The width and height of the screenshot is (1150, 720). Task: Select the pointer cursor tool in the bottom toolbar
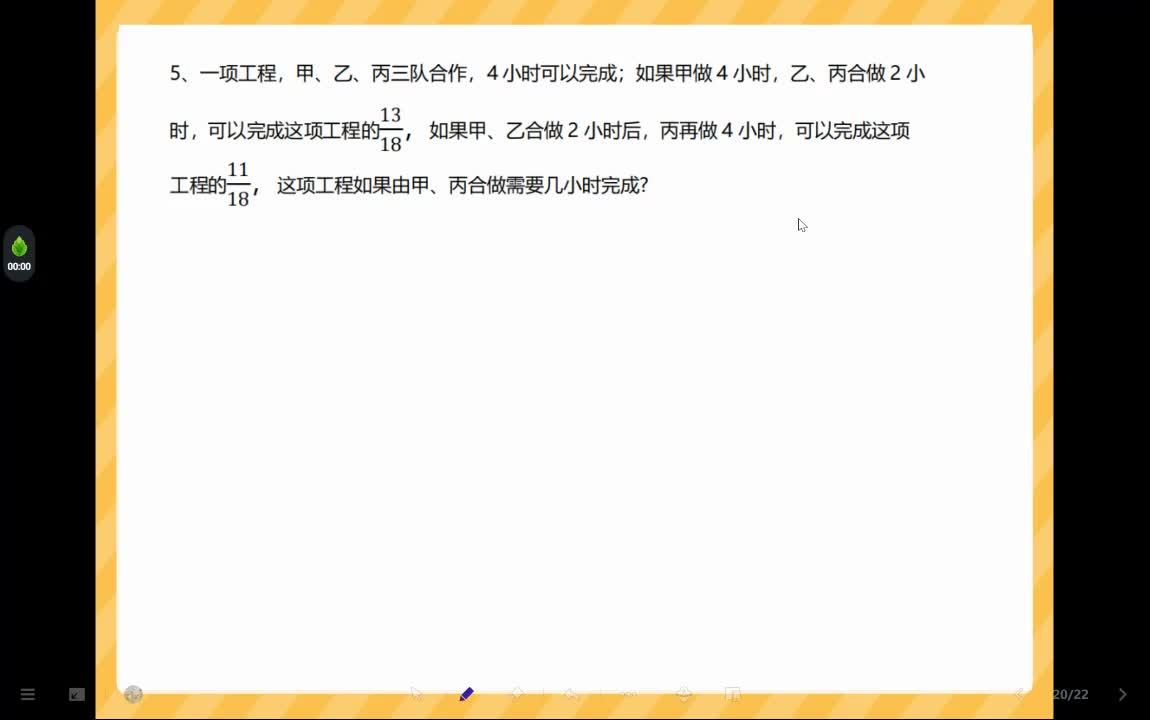tap(417, 694)
